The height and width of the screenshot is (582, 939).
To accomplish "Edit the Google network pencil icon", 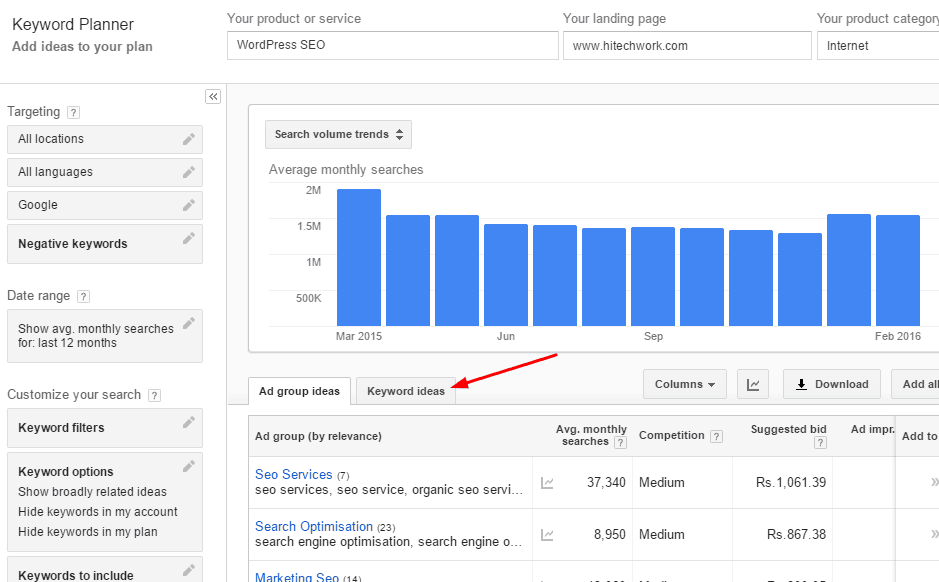I will click(x=189, y=205).
